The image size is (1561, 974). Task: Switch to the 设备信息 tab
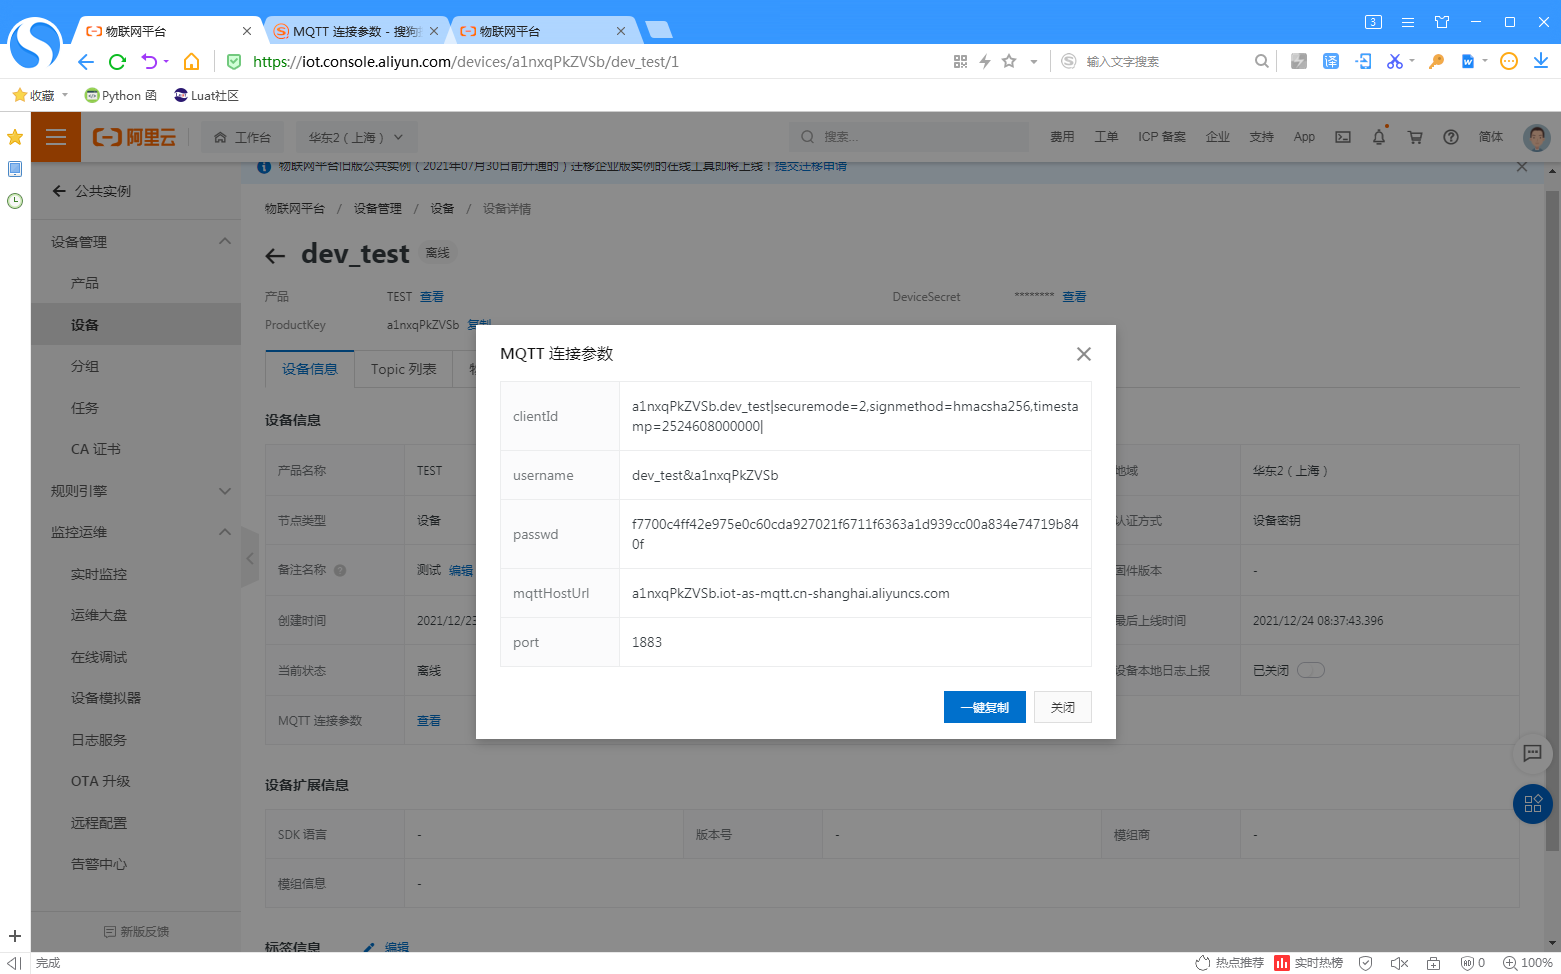click(310, 369)
